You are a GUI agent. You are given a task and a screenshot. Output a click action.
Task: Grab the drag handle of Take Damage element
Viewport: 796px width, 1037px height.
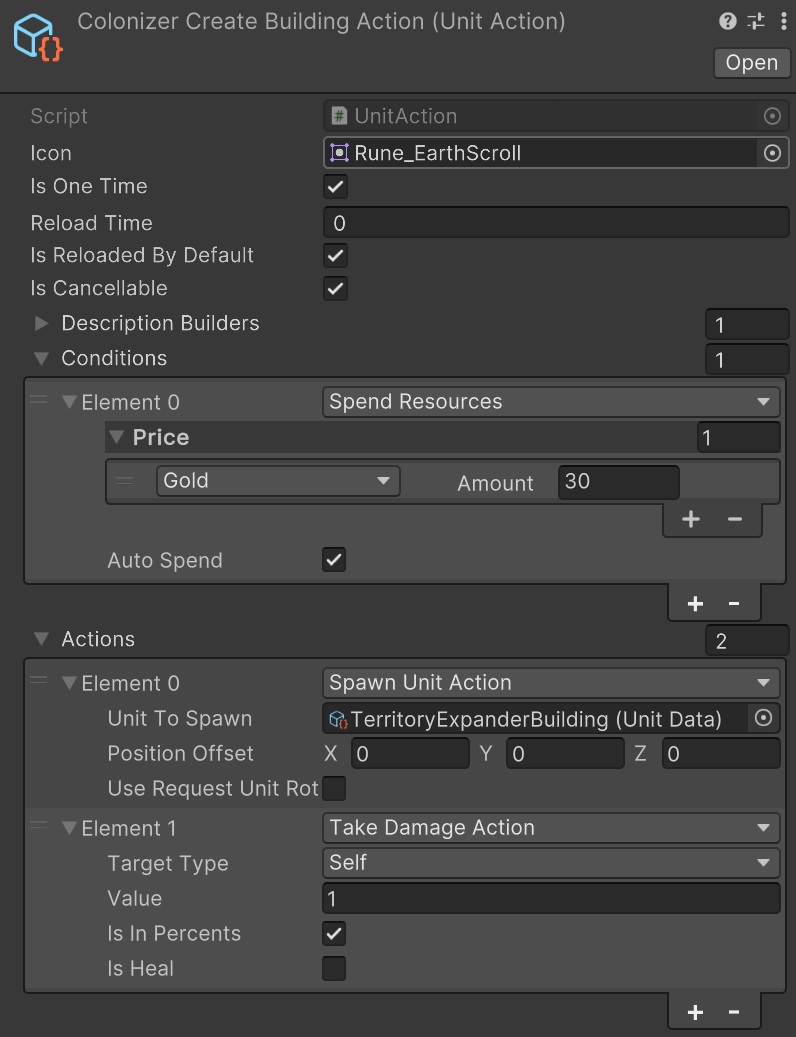pyautogui.click(x=39, y=826)
